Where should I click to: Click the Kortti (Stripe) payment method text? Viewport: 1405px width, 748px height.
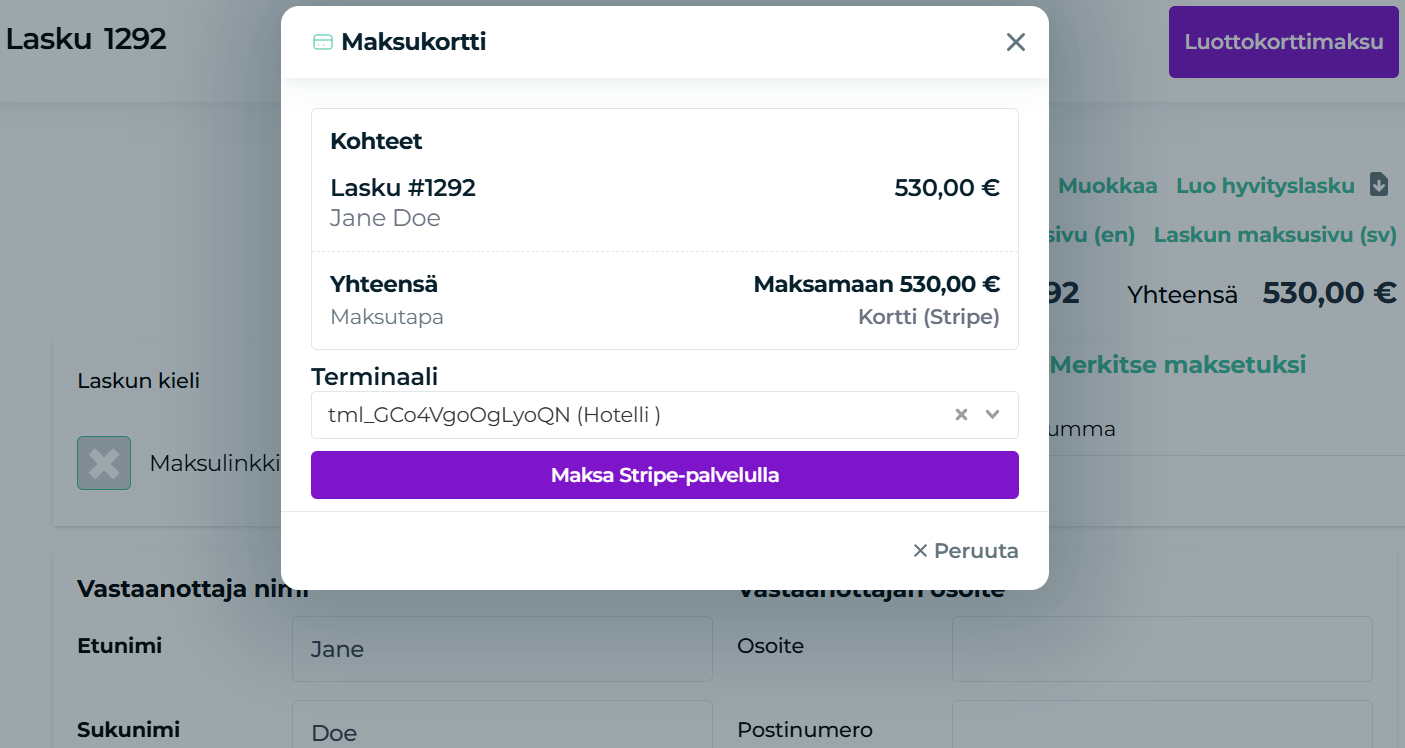[929, 317]
